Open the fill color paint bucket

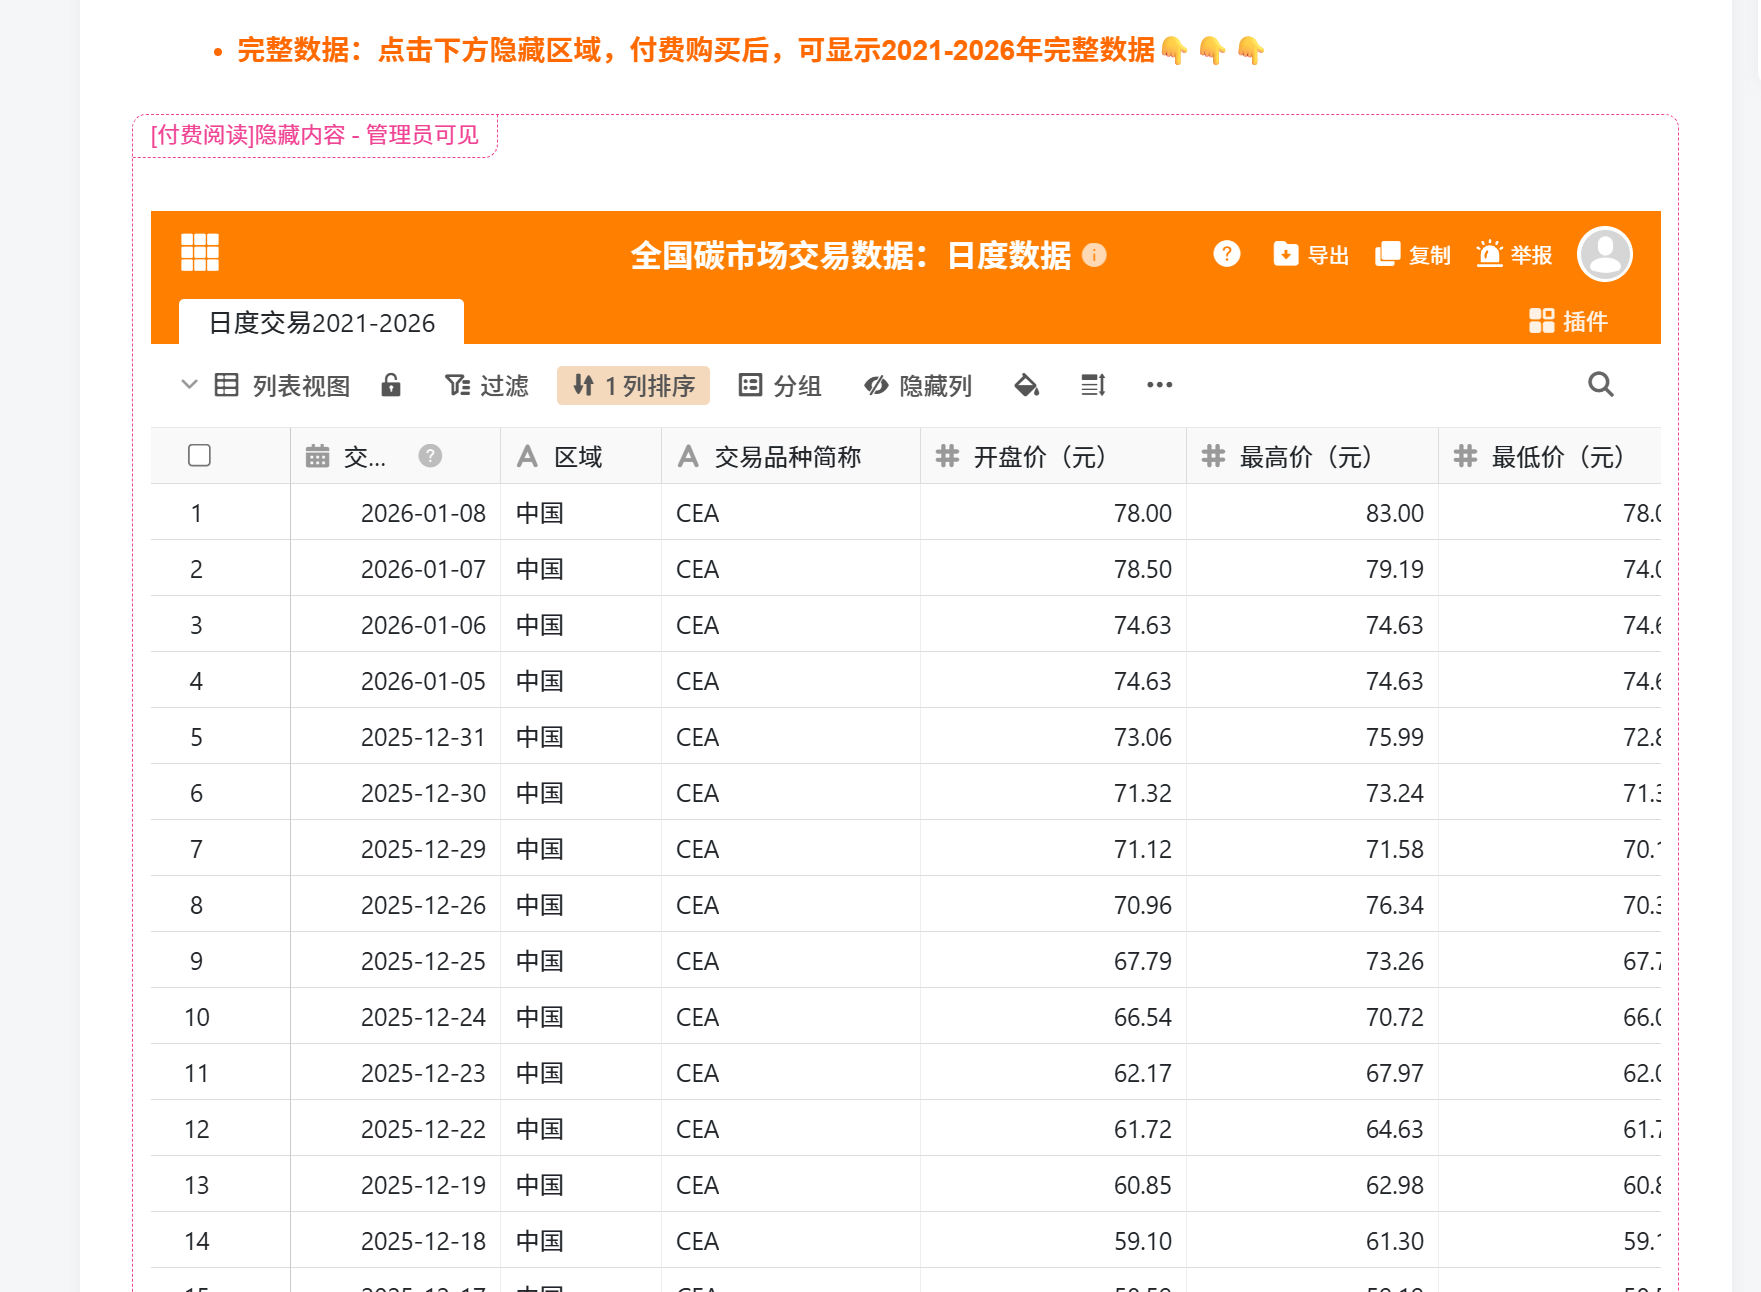pos(1026,386)
